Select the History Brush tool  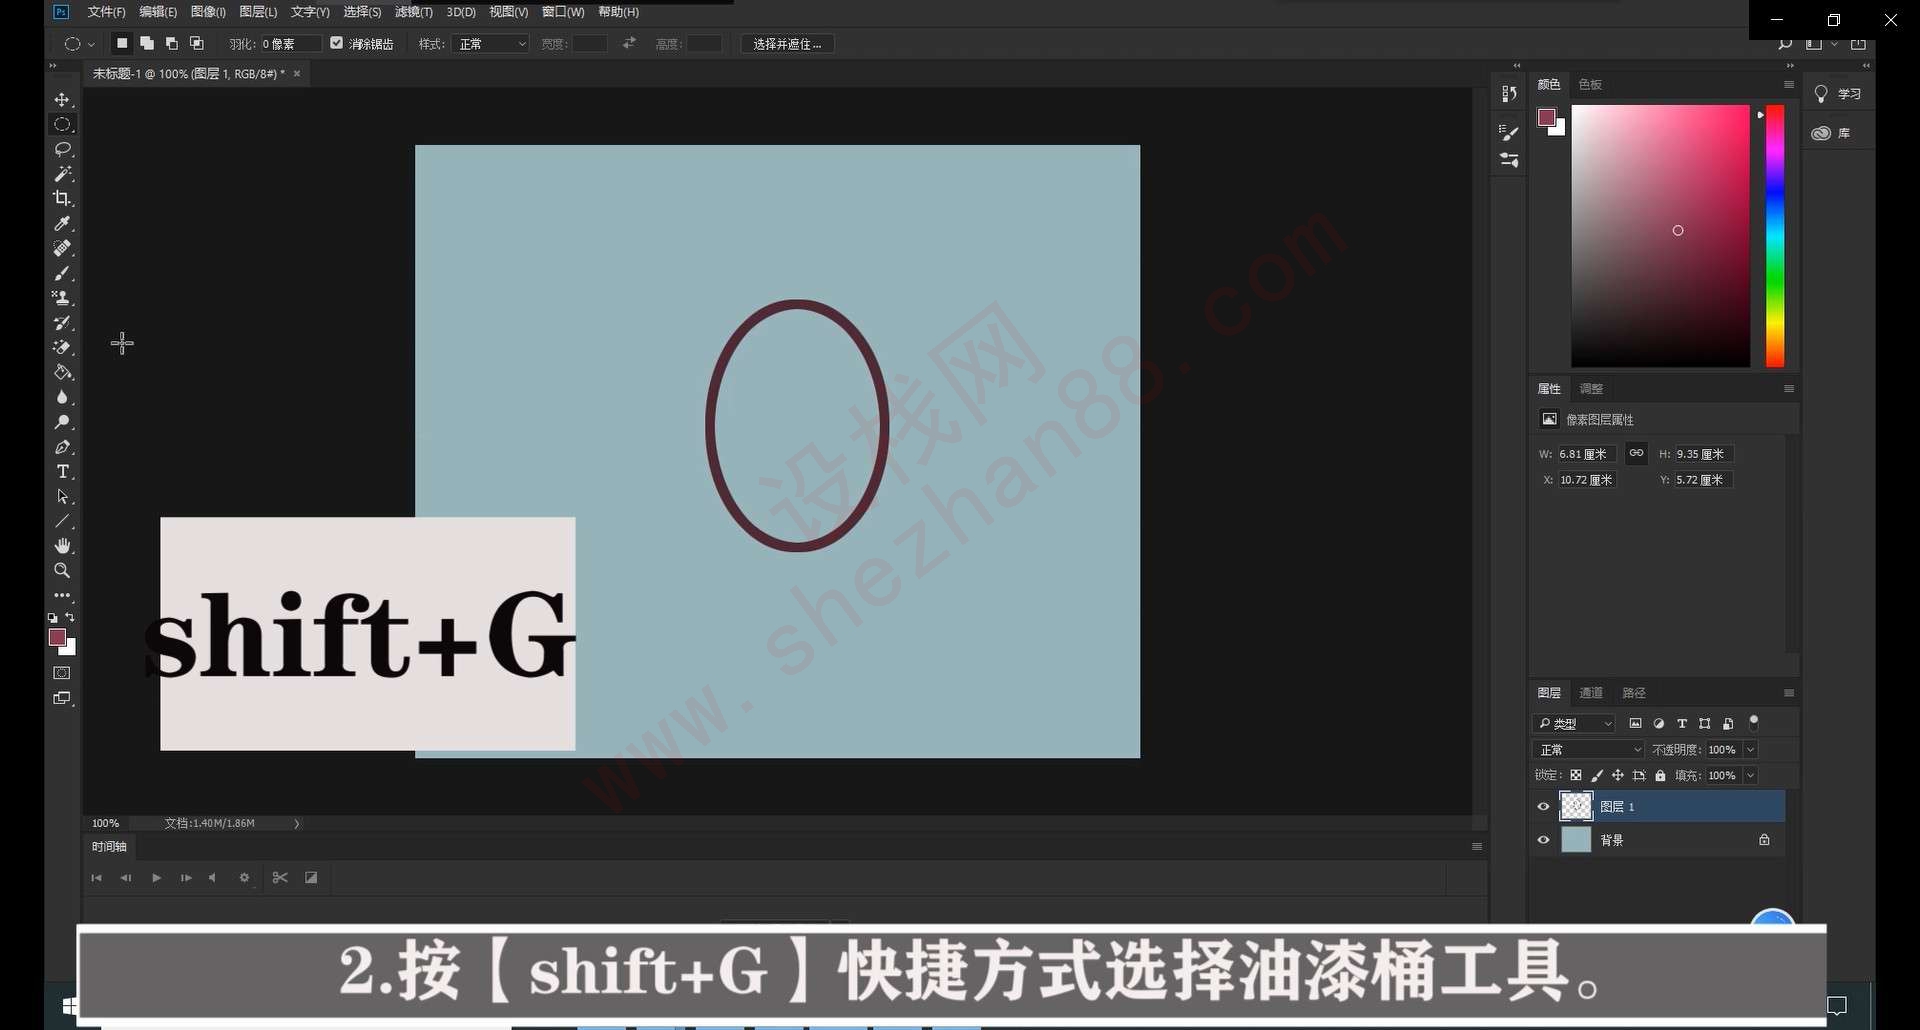click(x=62, y=323)
